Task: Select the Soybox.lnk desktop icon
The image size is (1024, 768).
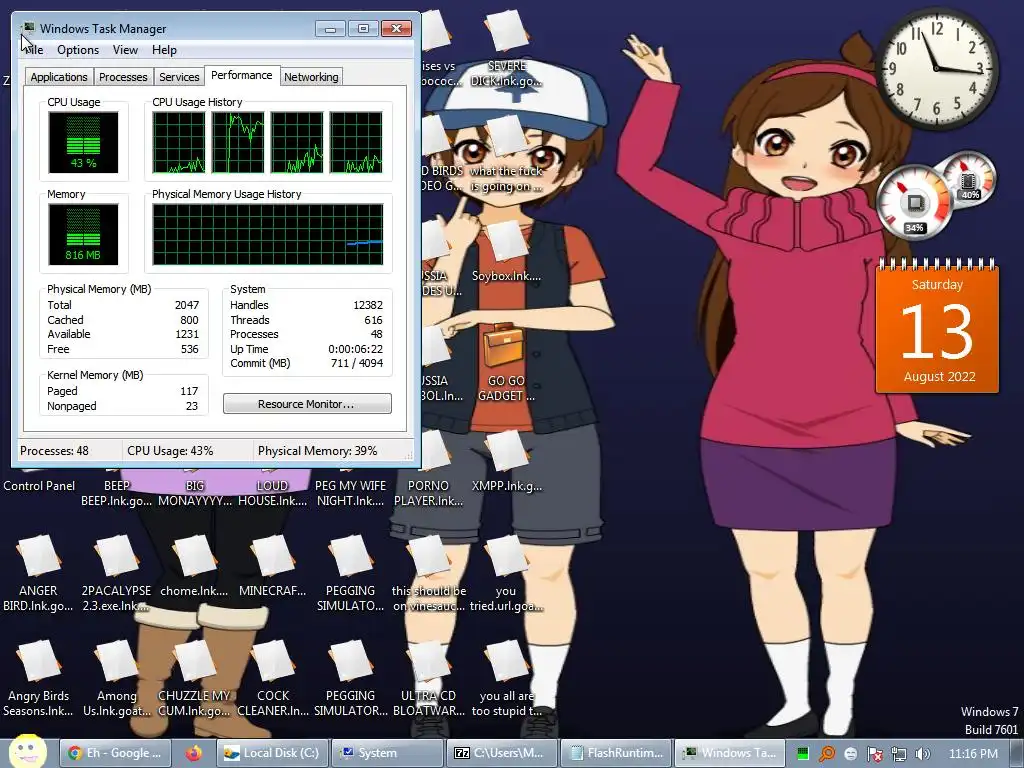Action: (506, 251)
